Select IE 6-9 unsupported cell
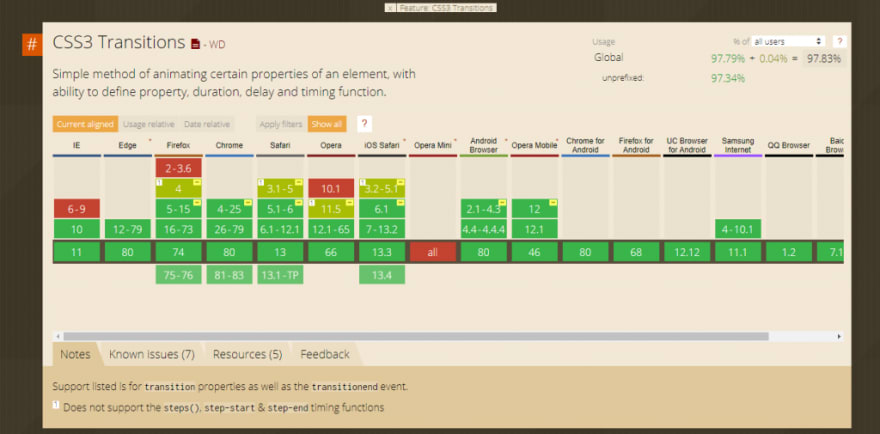This screenshot has height=434, width=880. (x=77, y=208)
